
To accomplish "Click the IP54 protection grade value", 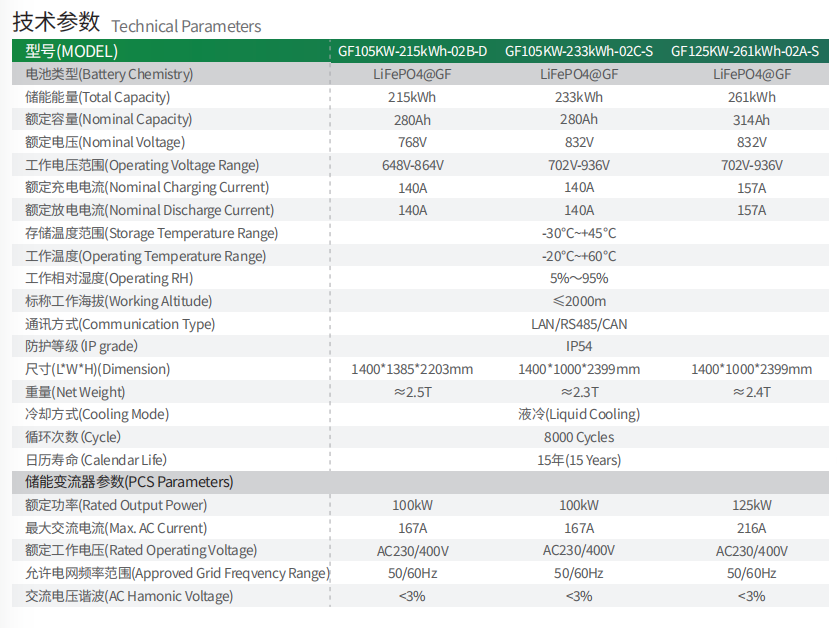I will pos(578,346).
